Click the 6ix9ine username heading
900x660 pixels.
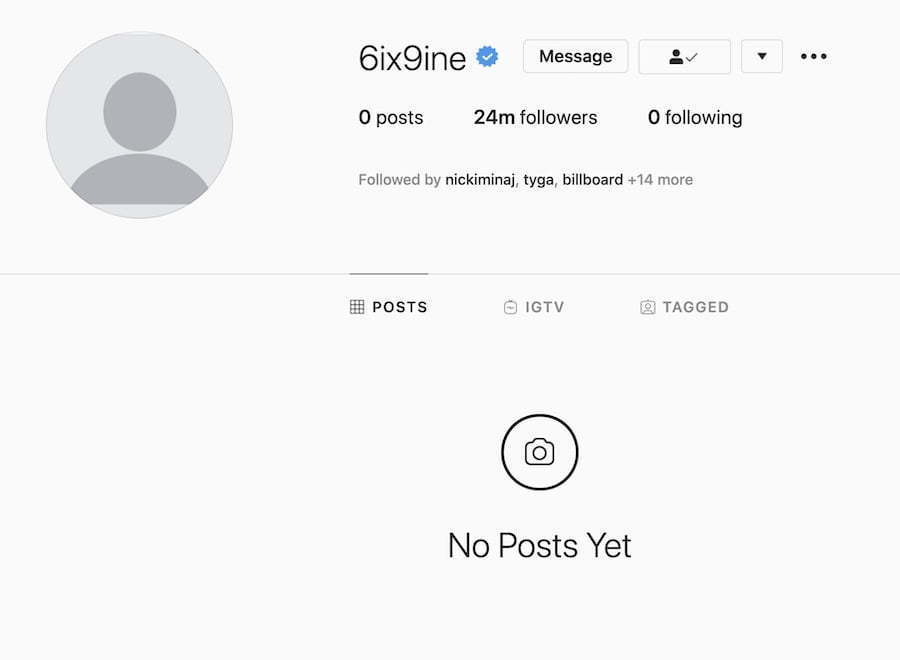point(412,58)
